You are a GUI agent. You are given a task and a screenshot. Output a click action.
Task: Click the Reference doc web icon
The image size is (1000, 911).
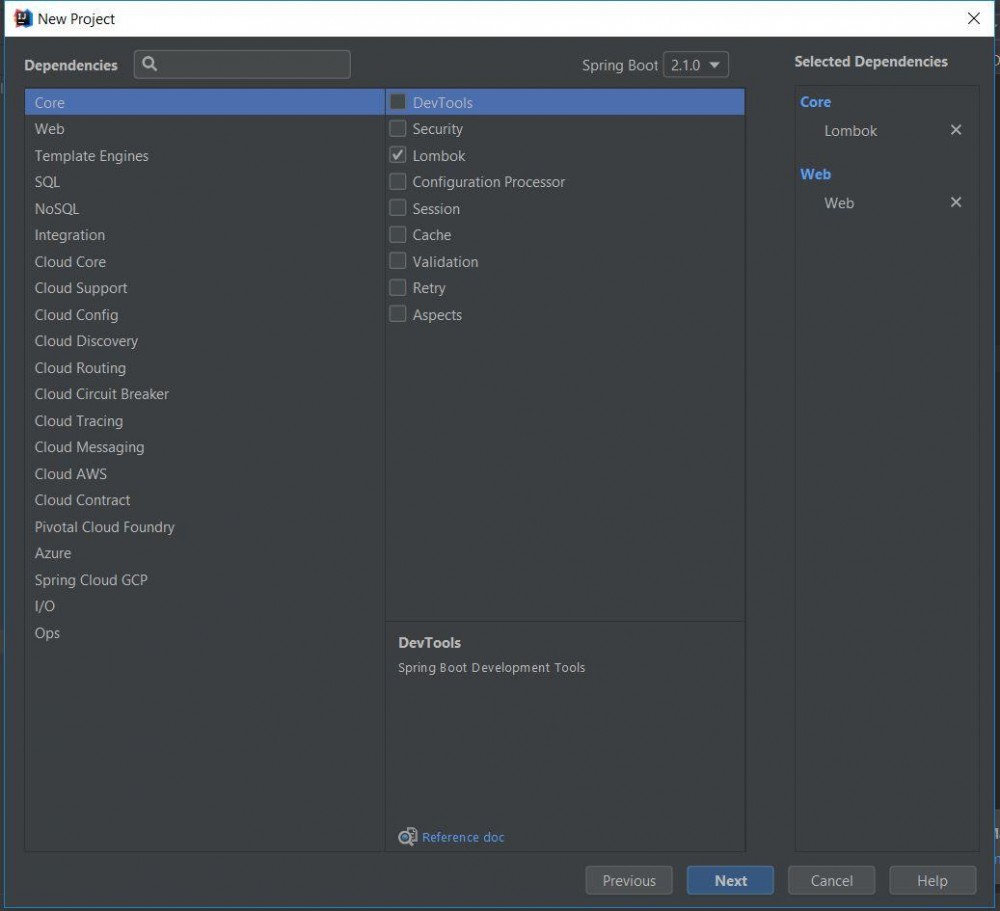point(408,836)
